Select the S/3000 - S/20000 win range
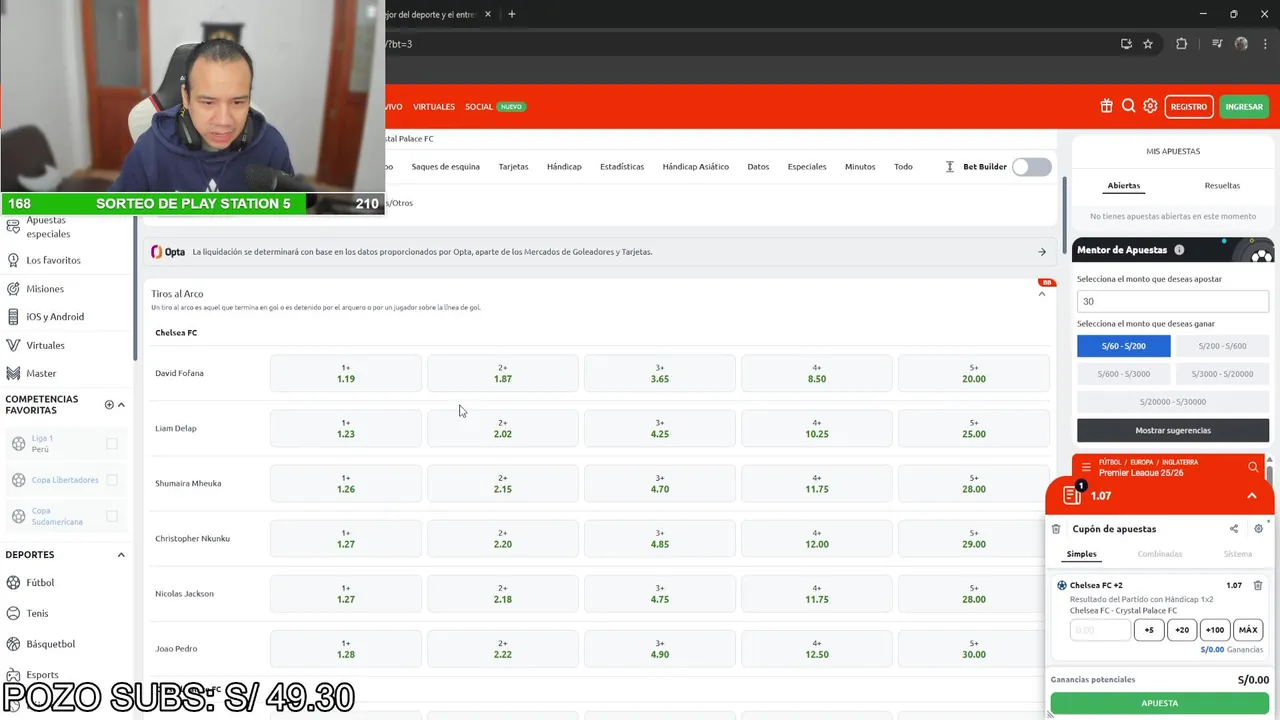This screenshot has width=1280, height=720. [x=1222, y=374]
